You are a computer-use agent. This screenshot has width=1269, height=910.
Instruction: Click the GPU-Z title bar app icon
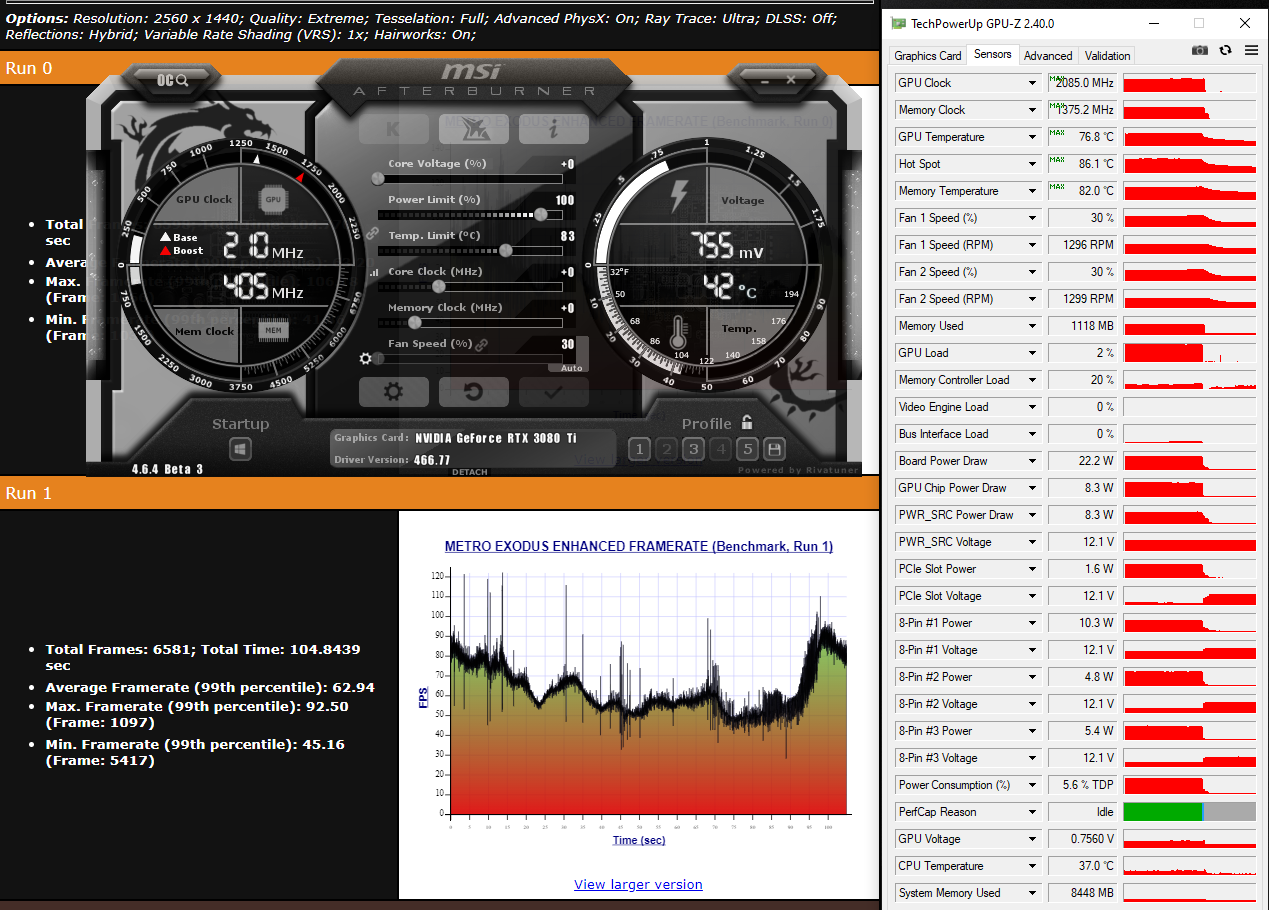tap(898, 23)
